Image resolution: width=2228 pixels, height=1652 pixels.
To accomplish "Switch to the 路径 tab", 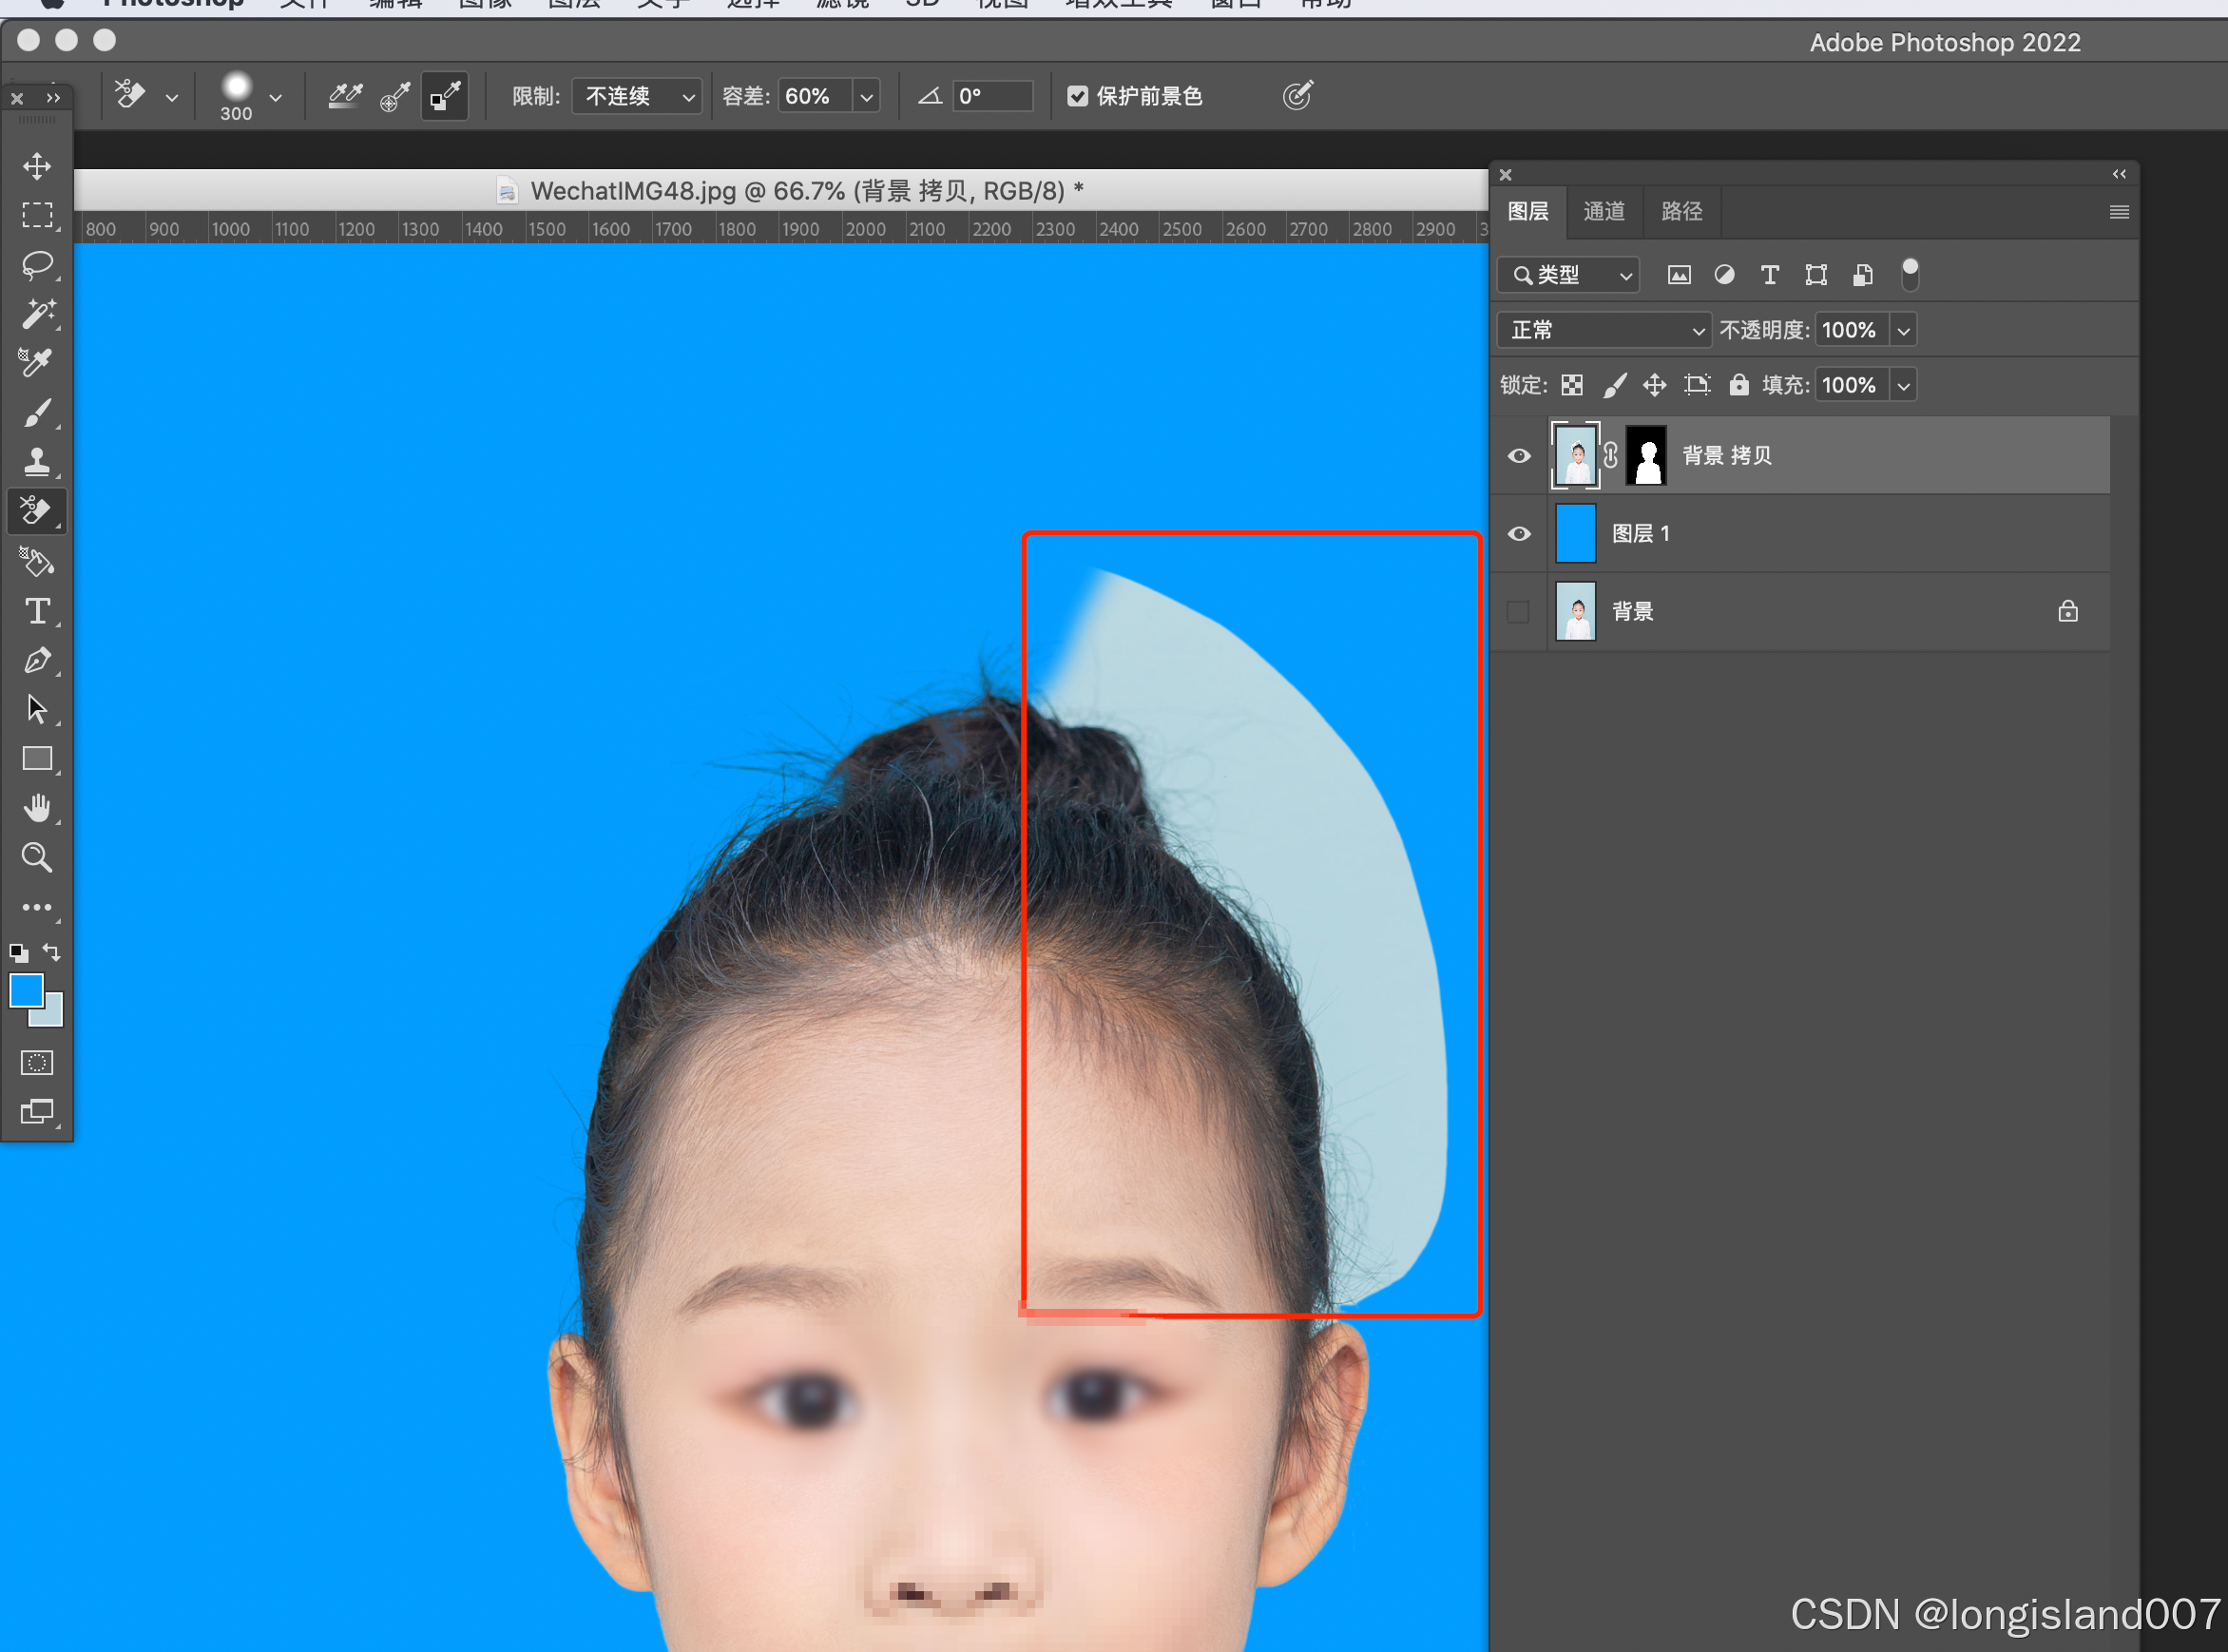I will pyautogui.click(x=1681, y=212).
